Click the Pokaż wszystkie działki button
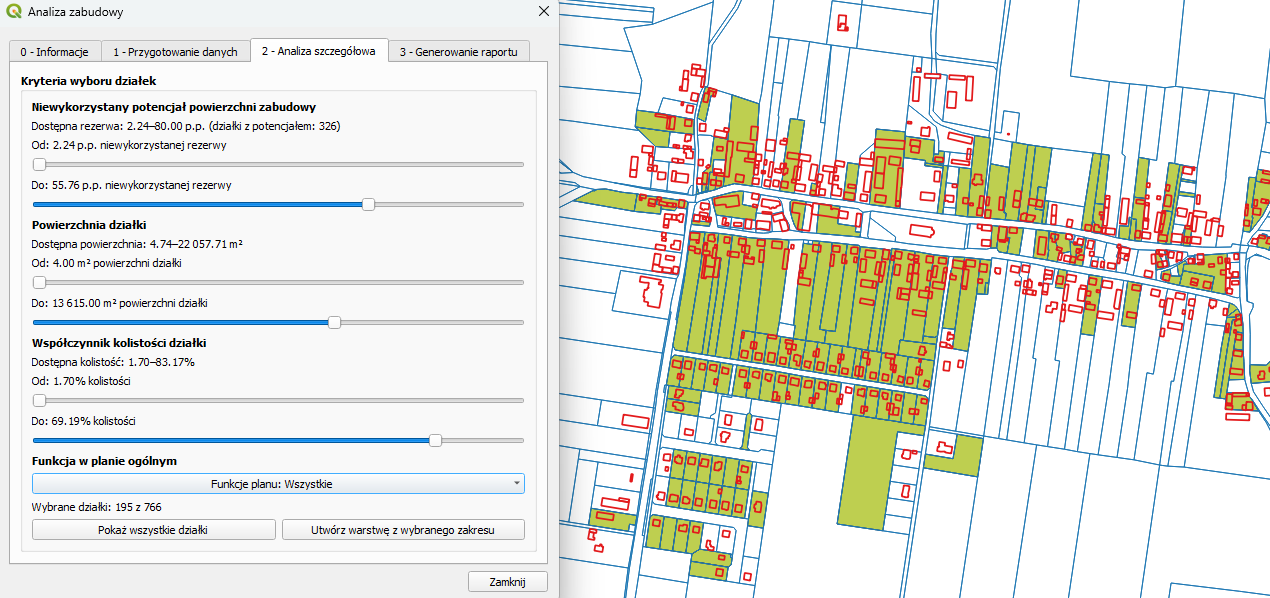The height and width of the screenshot is (598, 1270). coord(153,530)
